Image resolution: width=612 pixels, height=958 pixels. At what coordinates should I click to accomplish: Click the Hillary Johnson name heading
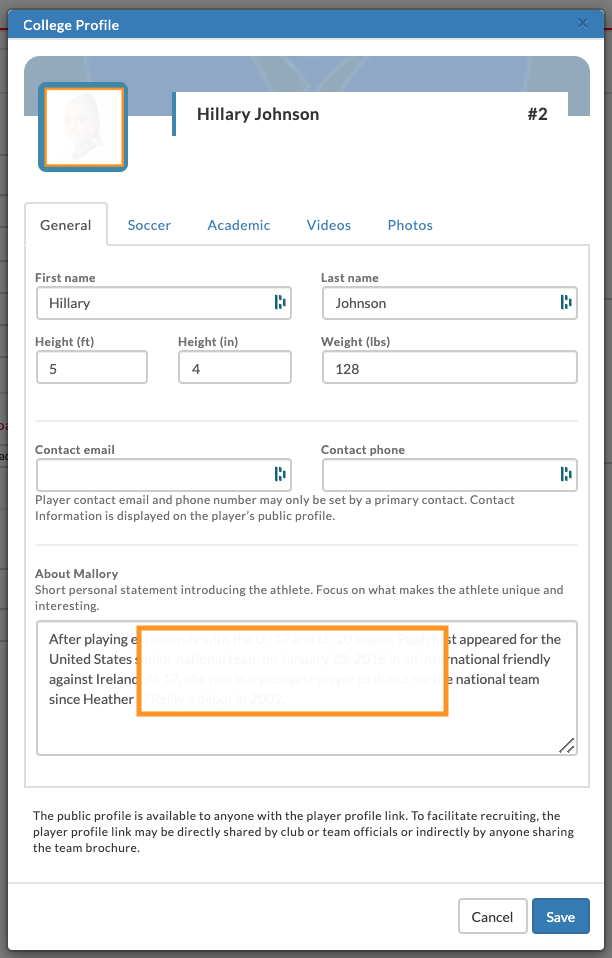tap(258, 114)
